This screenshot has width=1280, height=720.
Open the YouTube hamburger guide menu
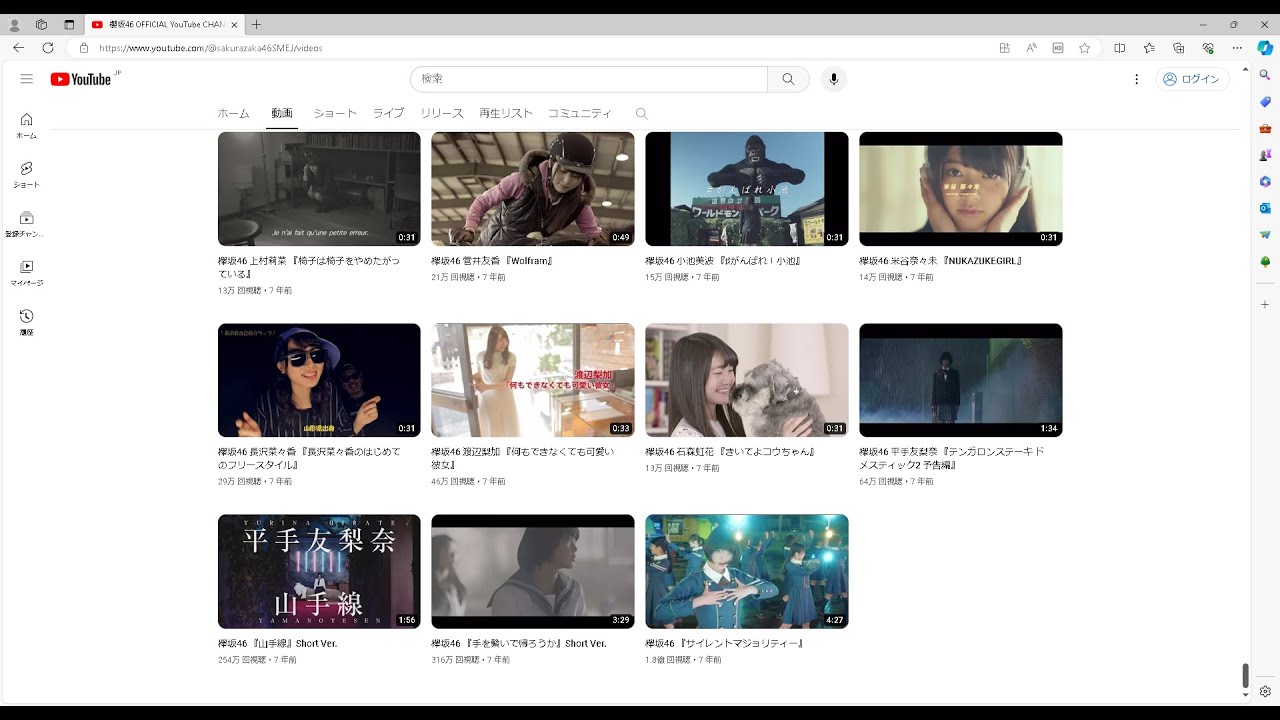point(27,79)
